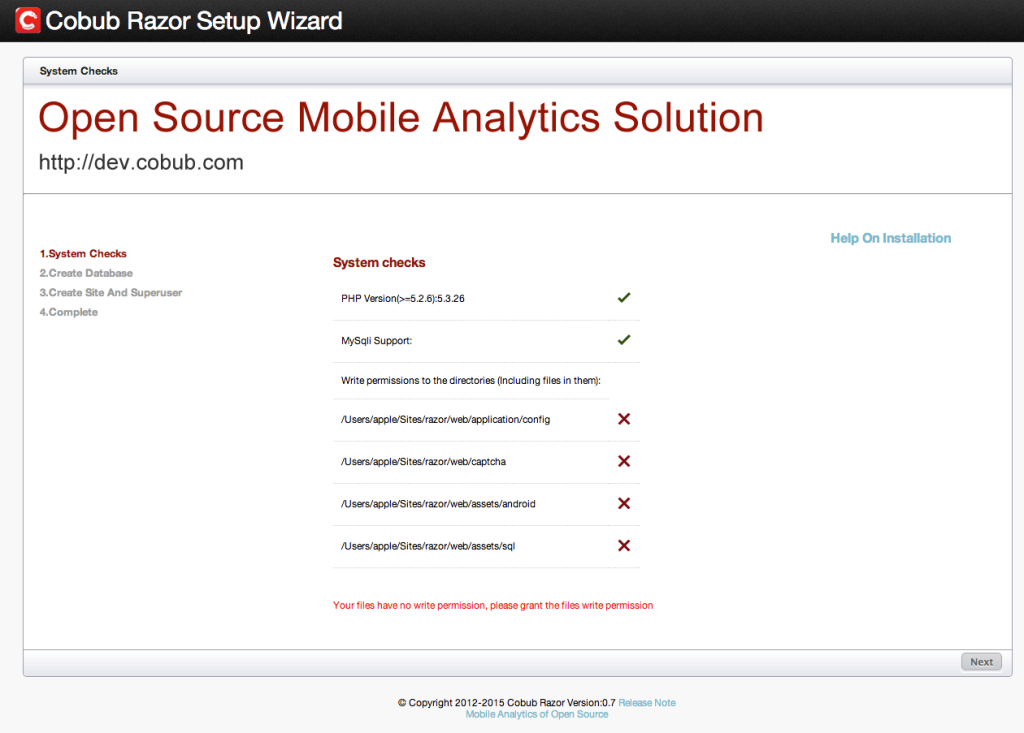The height and width of the screenshot is (733, 1024).
Task: Click the /Users/apple/Sites/razor/web/assets/android path
Action: (438, 504)
